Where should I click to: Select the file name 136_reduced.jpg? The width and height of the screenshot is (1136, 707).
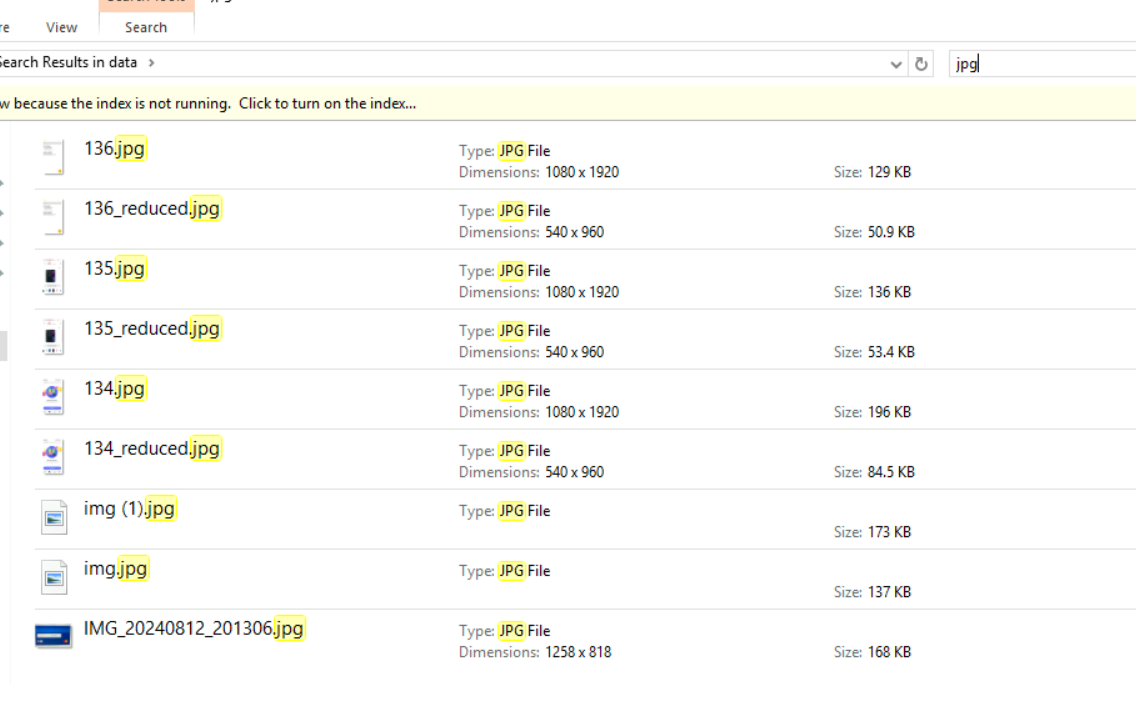(x=152, y=208)
